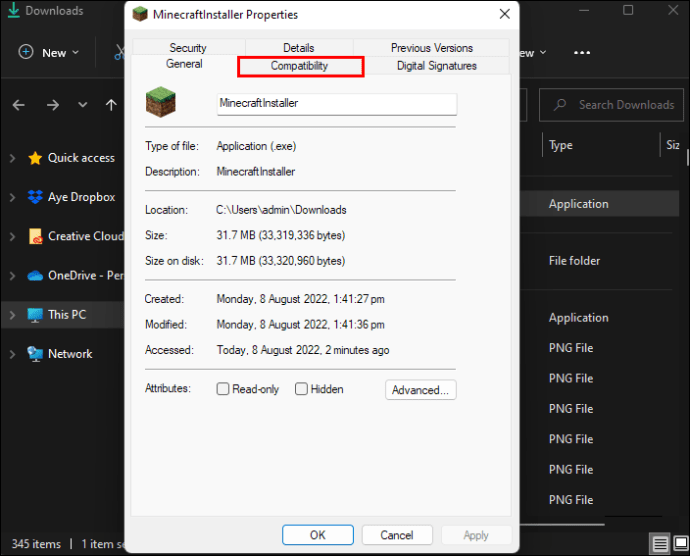Open the New menu in Explorer
Image resolution: width=690 pixels, height=556 pixels.
49,52
